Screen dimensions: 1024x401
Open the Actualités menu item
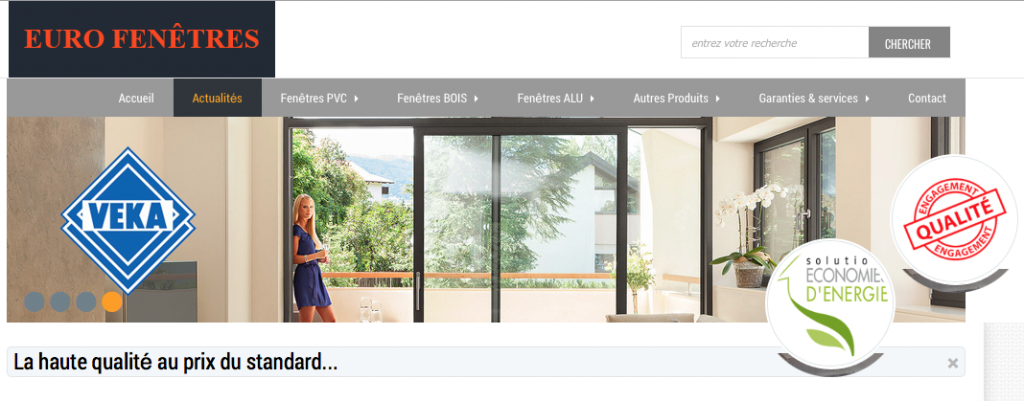pos(217,98)
